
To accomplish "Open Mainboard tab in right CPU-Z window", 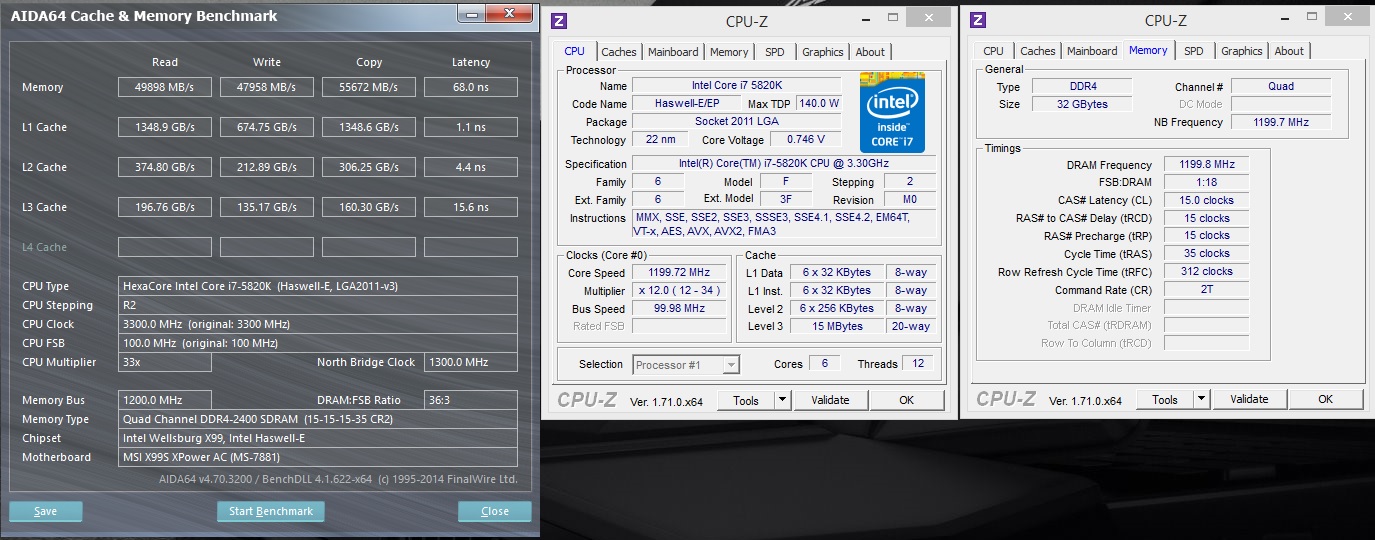I will 1092,51.
